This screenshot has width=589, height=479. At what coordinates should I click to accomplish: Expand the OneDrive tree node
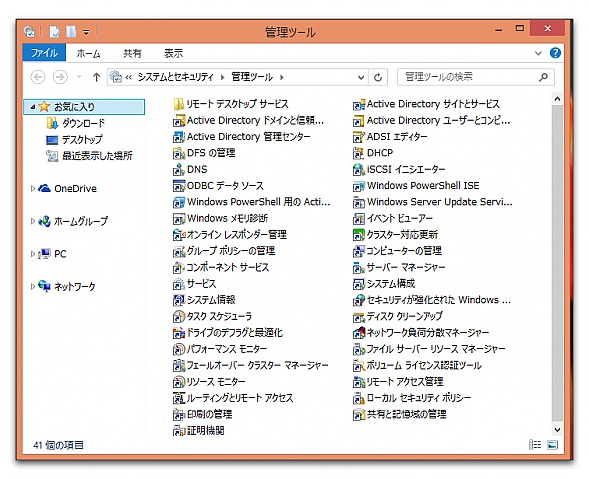[33, 189]
